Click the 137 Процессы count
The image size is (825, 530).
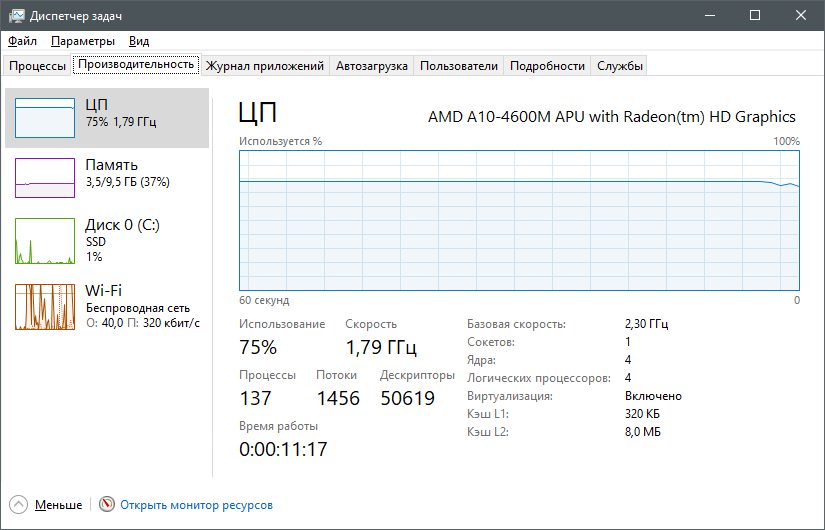255,398
